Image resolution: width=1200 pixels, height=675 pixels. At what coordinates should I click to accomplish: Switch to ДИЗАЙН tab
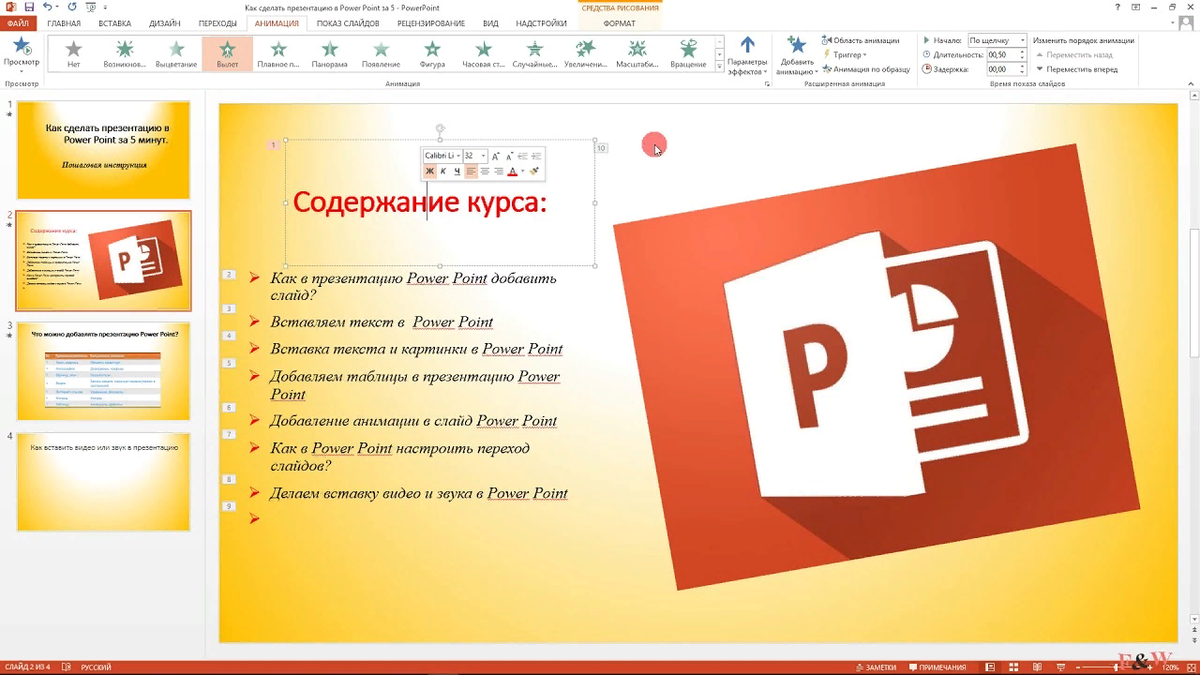coord(164,23)
